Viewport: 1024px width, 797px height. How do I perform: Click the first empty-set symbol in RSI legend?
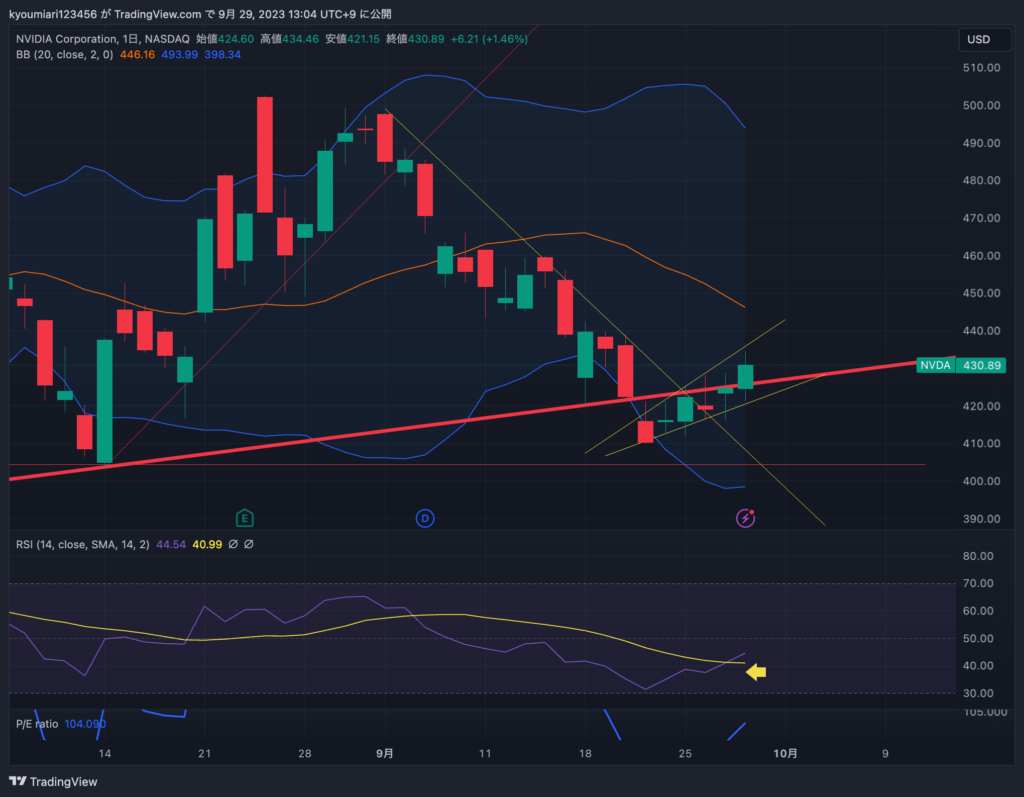(233, 544)
